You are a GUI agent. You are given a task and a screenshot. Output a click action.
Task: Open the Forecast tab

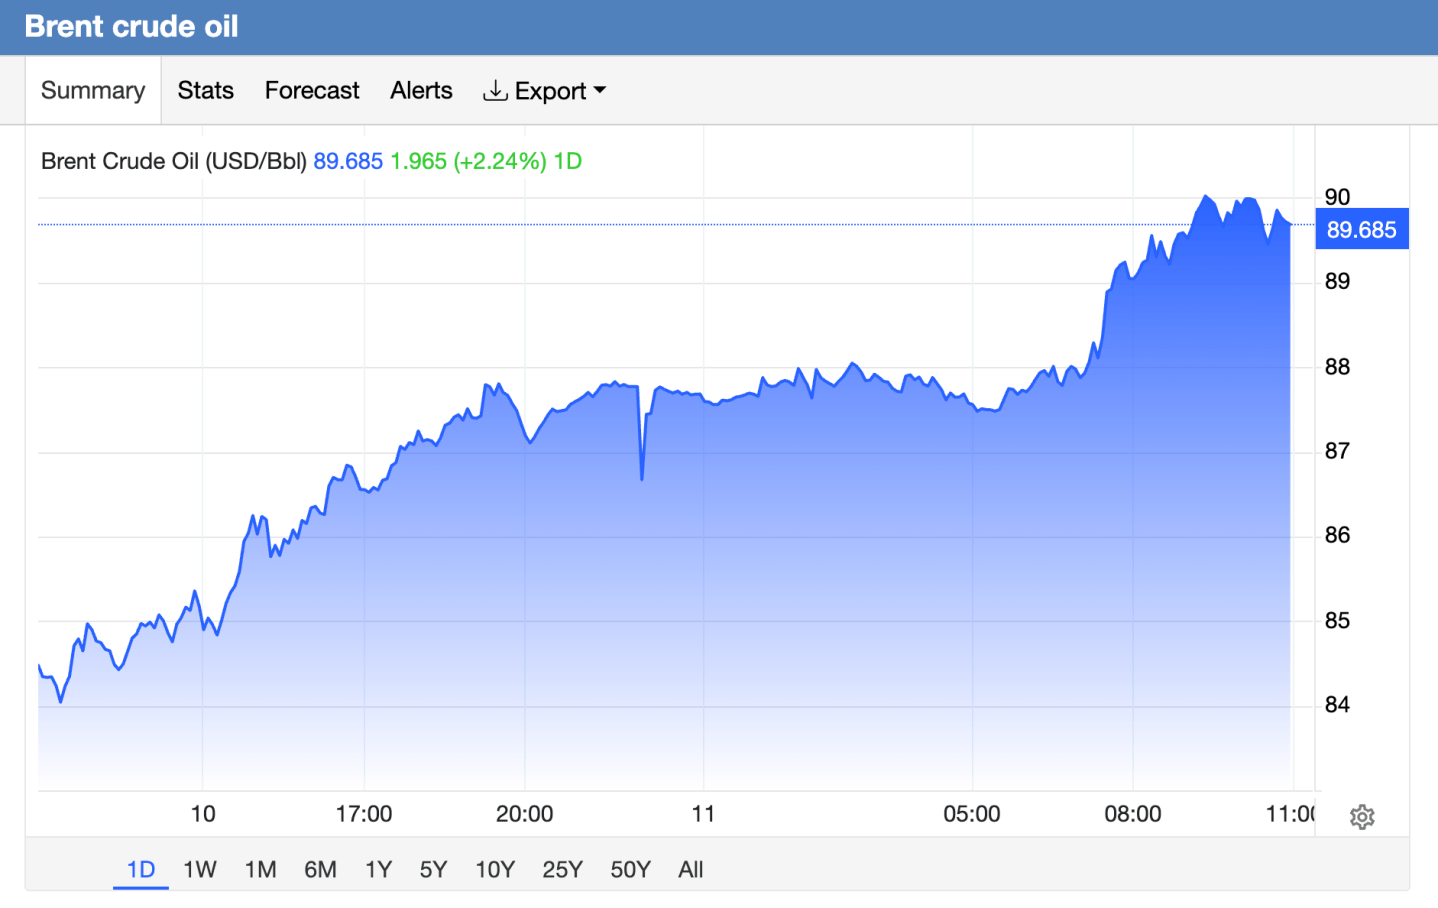[312, 90]
